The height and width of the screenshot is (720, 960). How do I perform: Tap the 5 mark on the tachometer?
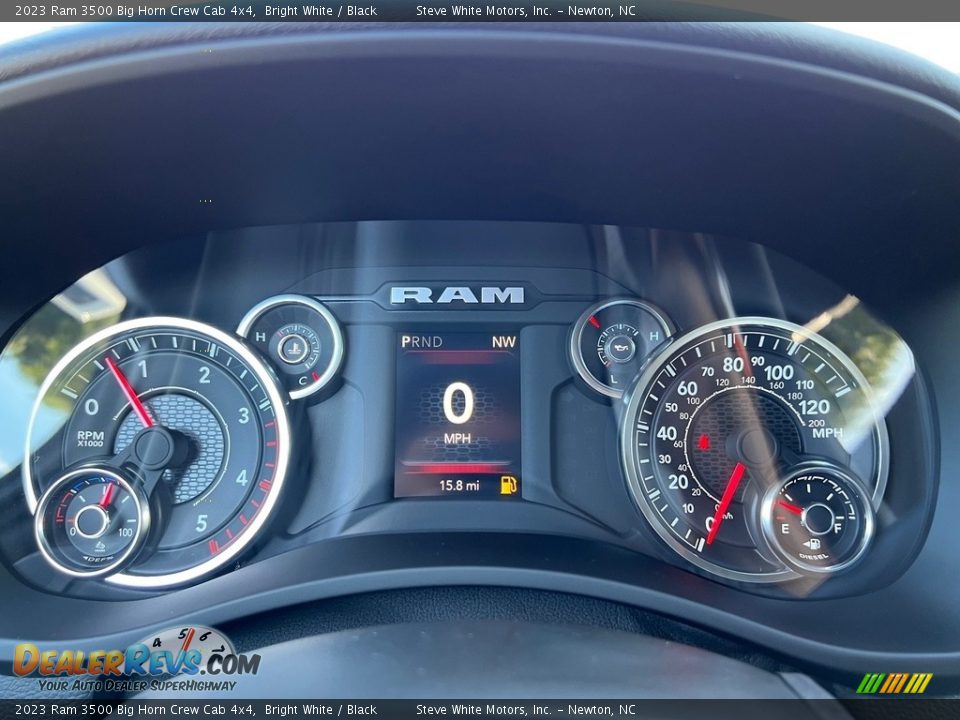[x=201, y=523]
